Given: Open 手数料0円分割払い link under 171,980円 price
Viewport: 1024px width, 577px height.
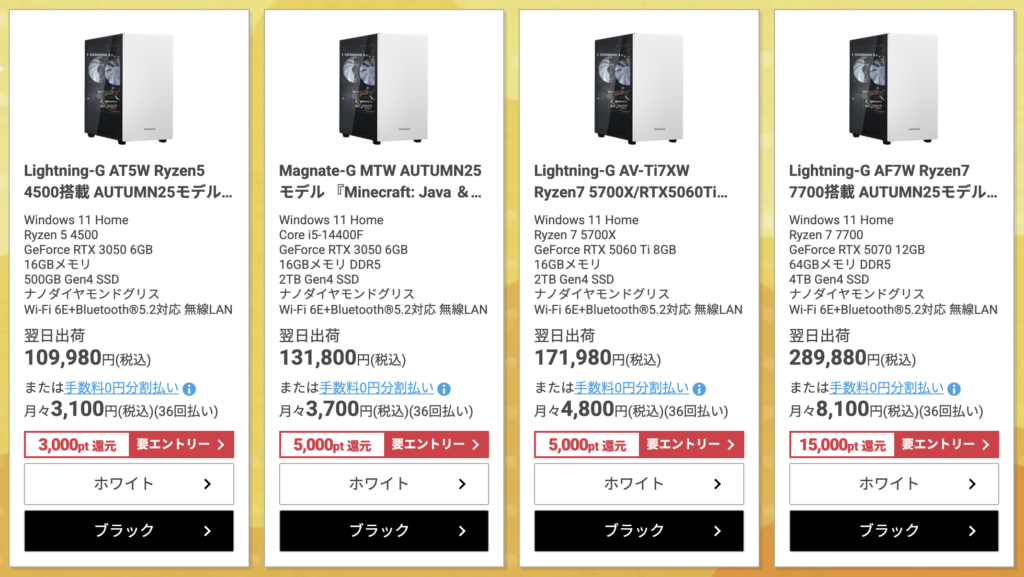Looking at the screenshot, I should pyautogui.click(x=631, y=388).
